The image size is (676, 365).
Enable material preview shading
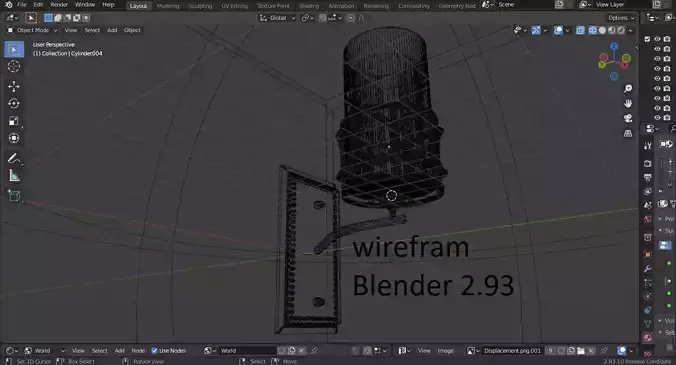[612, 30]
